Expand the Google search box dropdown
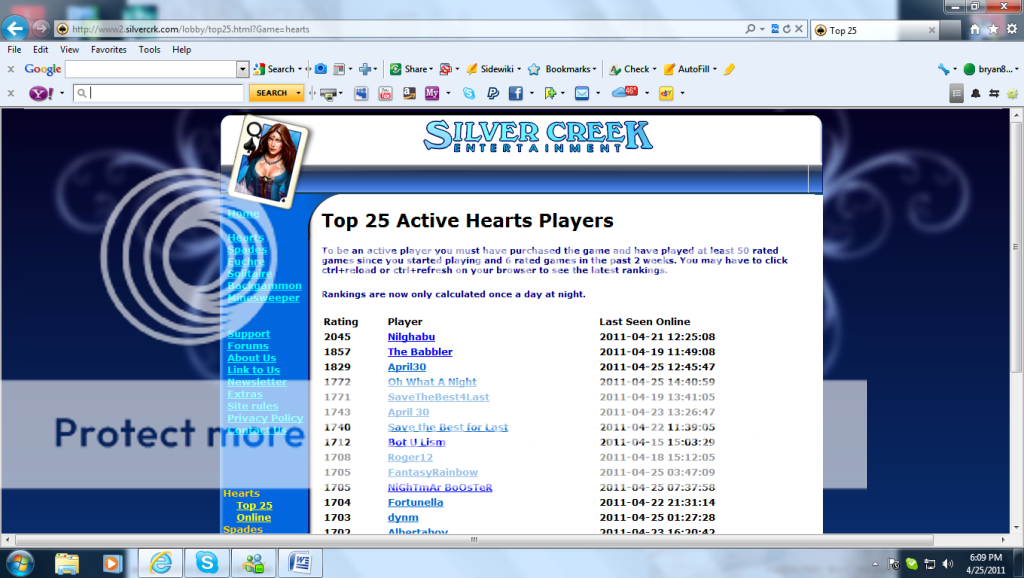 tap(242, 69)
